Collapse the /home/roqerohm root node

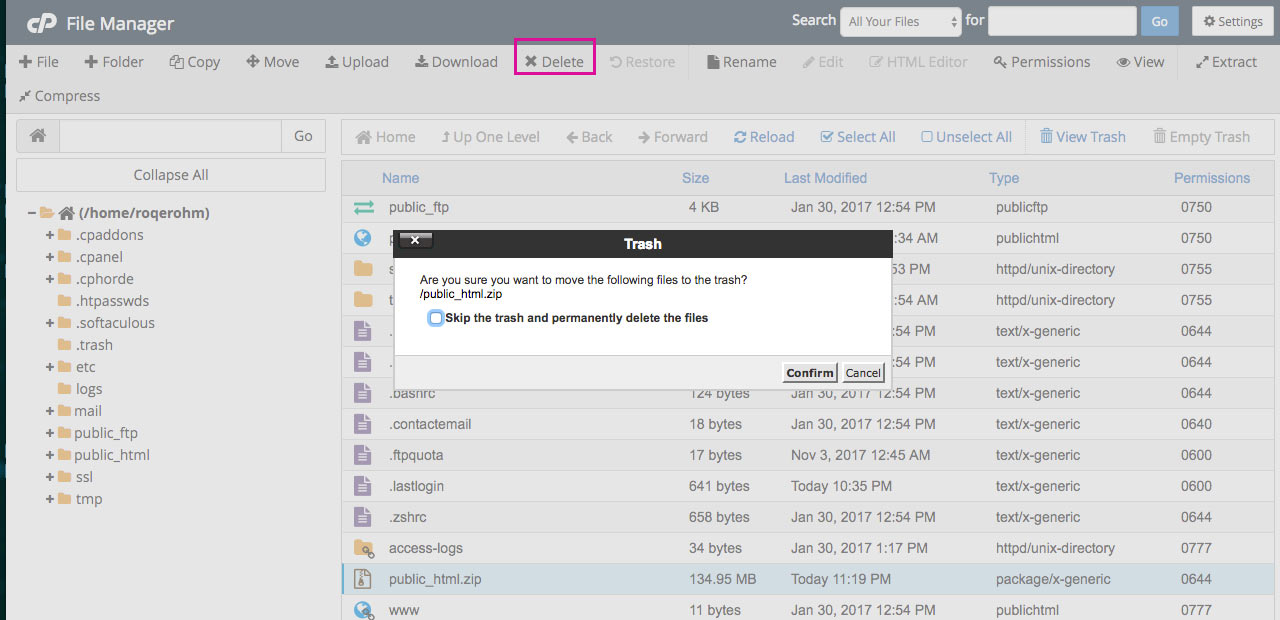click(32, 213)
